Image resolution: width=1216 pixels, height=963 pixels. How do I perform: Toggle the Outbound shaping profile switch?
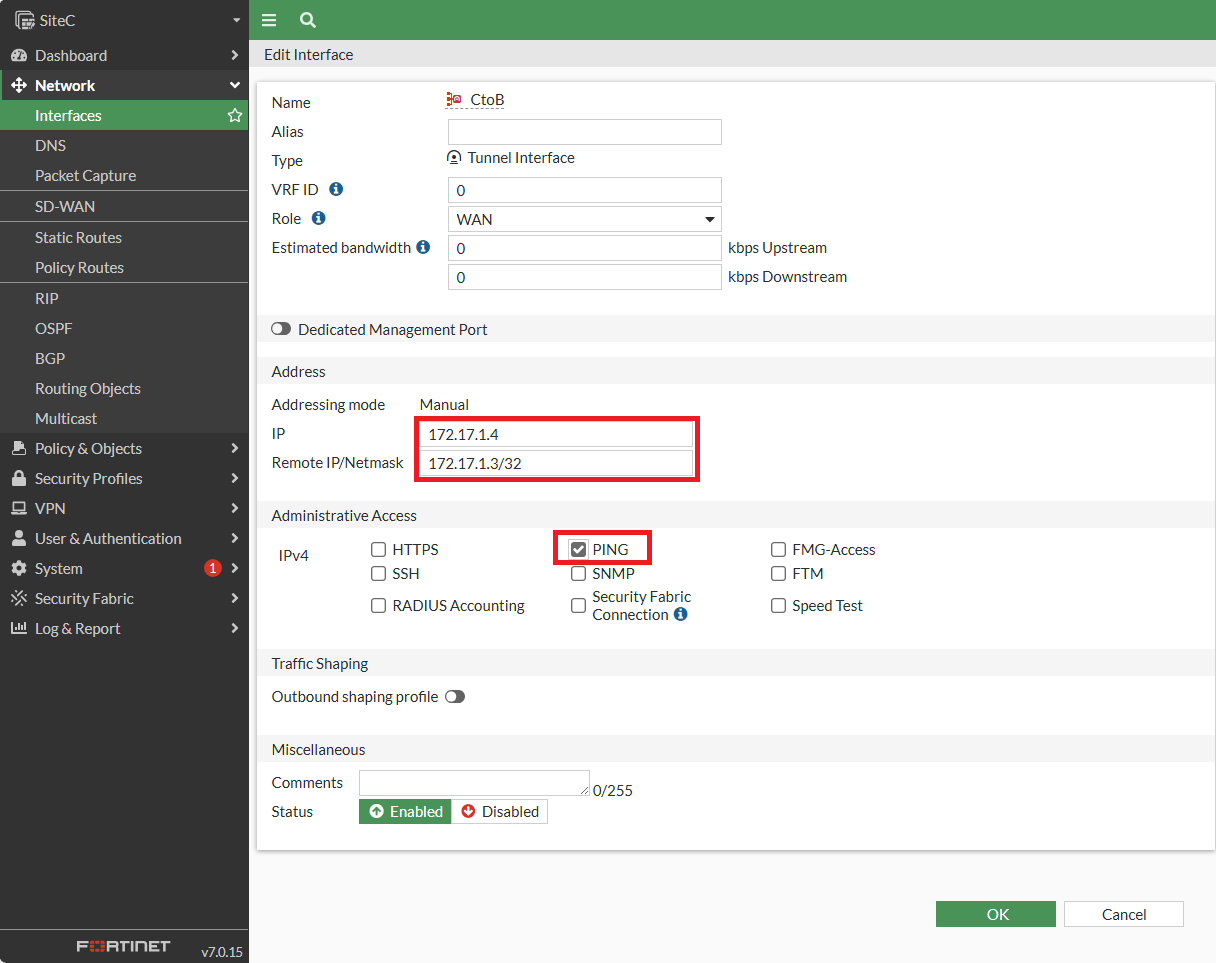pyautogui.click(x=455, y=697)
